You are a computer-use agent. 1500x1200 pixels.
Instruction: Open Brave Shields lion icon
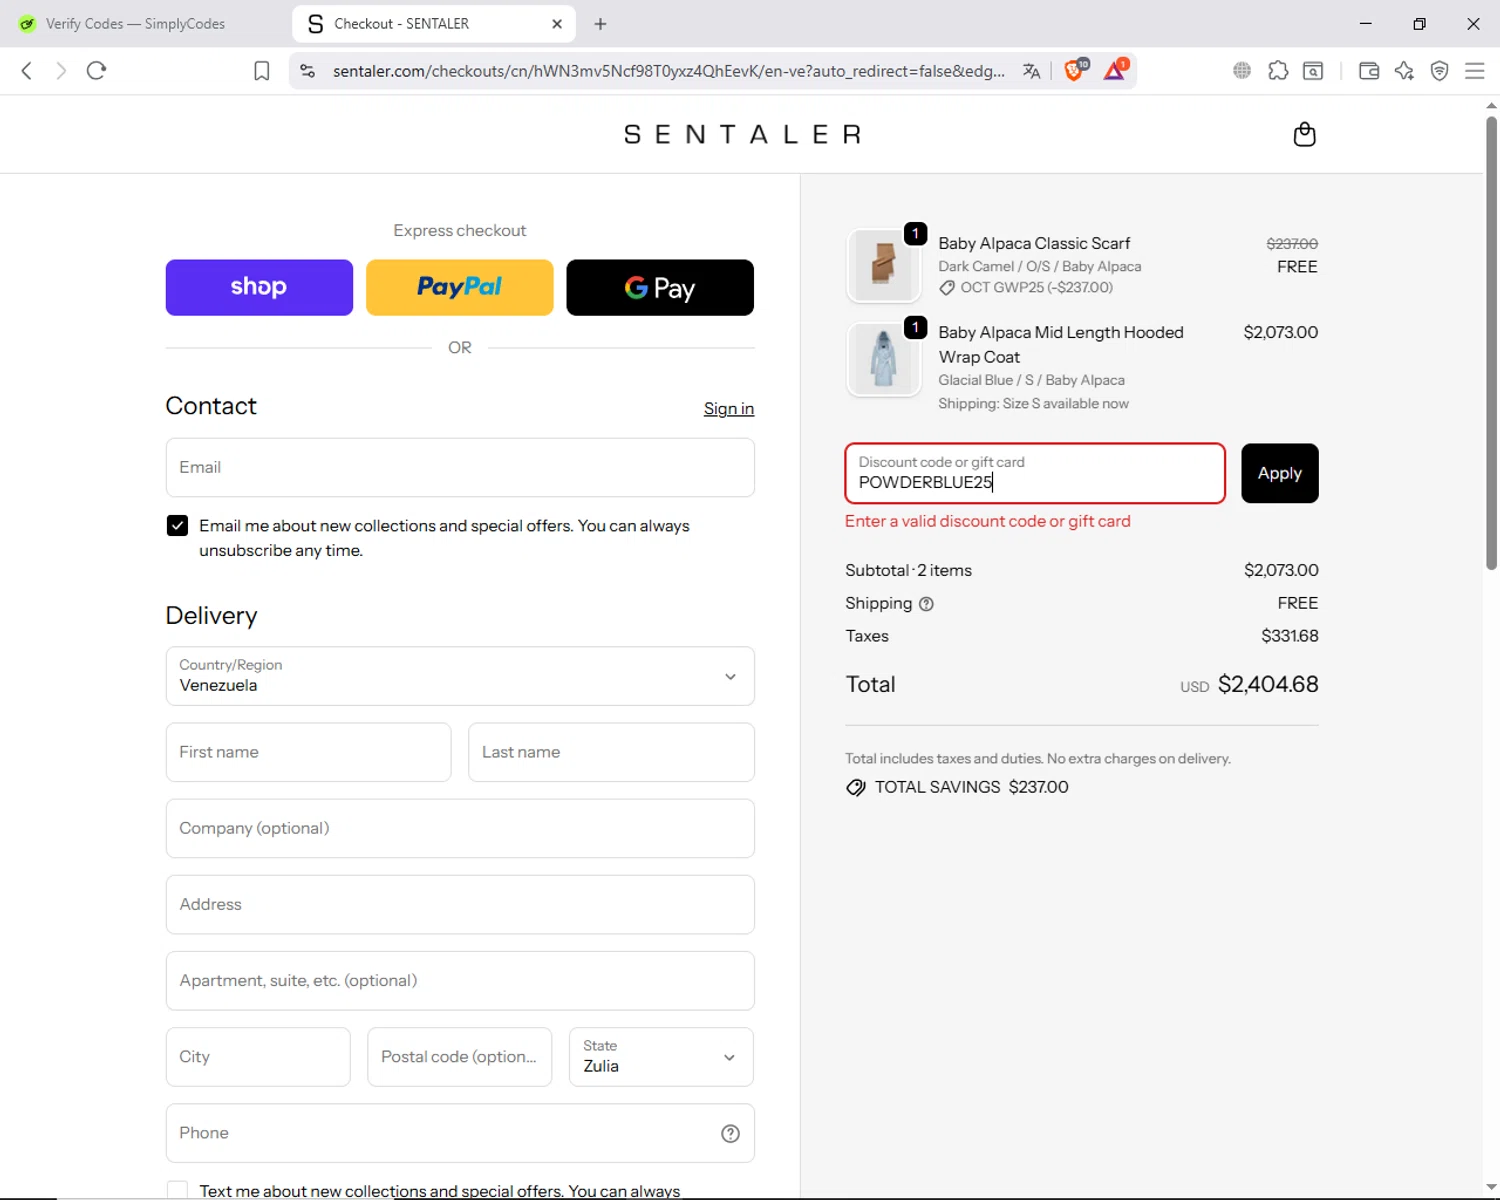tap(1075, 70)
